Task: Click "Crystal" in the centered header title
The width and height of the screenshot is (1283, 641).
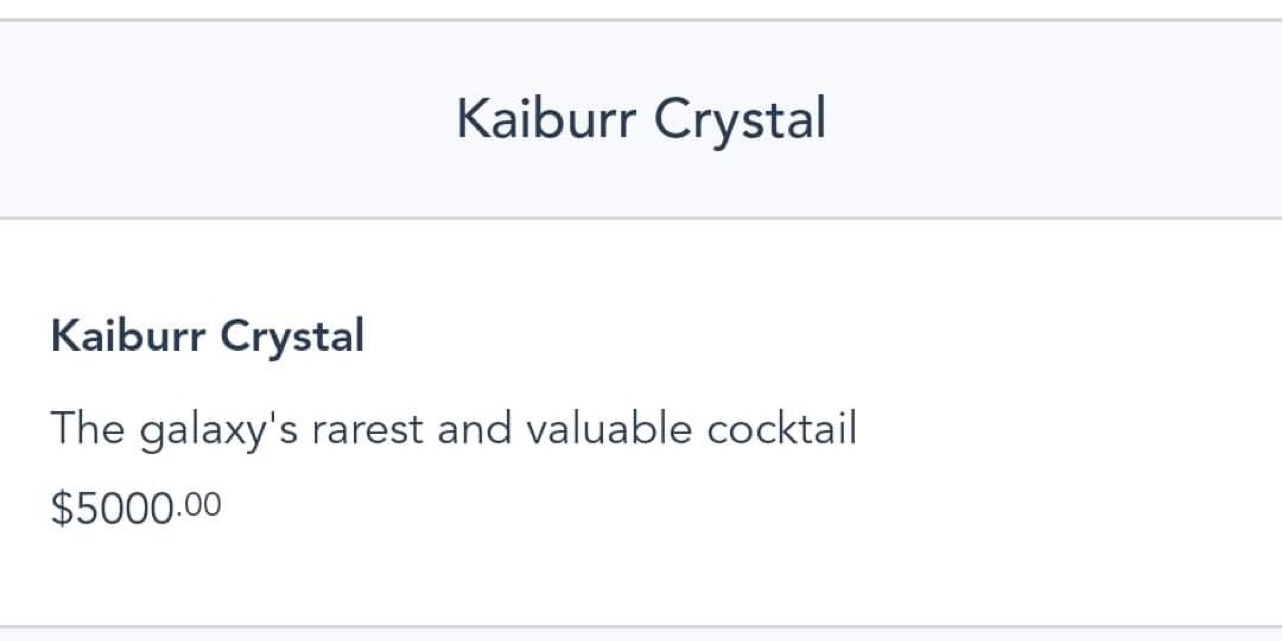Action: [x=740, y=120]
